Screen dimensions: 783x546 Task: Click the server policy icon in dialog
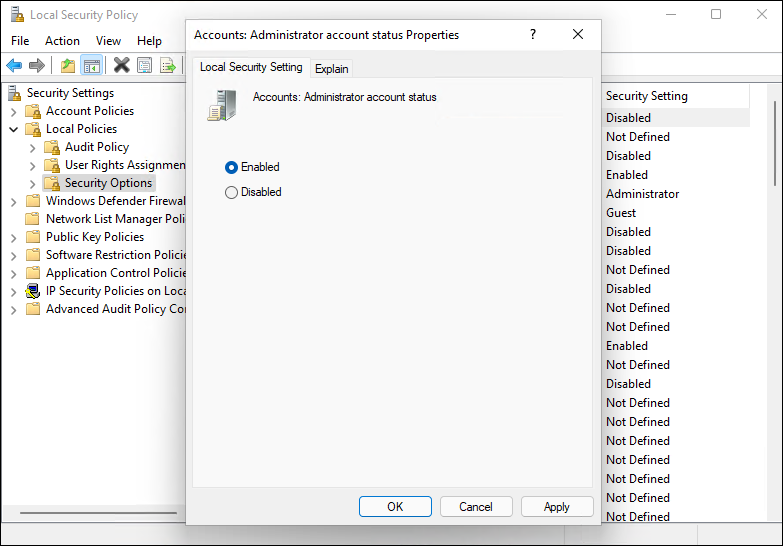[222, 105]
